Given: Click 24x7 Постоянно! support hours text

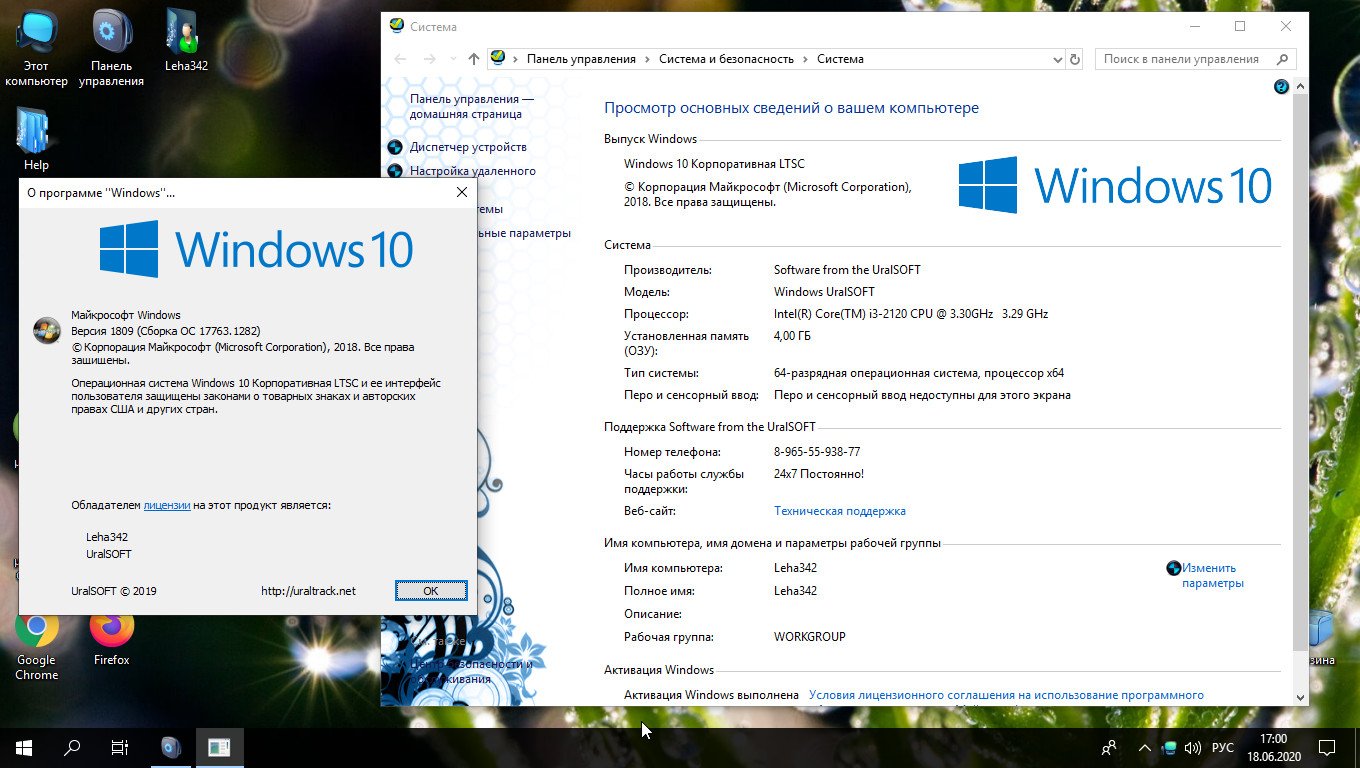Looking at the screenshot, I should click(819, 474).
